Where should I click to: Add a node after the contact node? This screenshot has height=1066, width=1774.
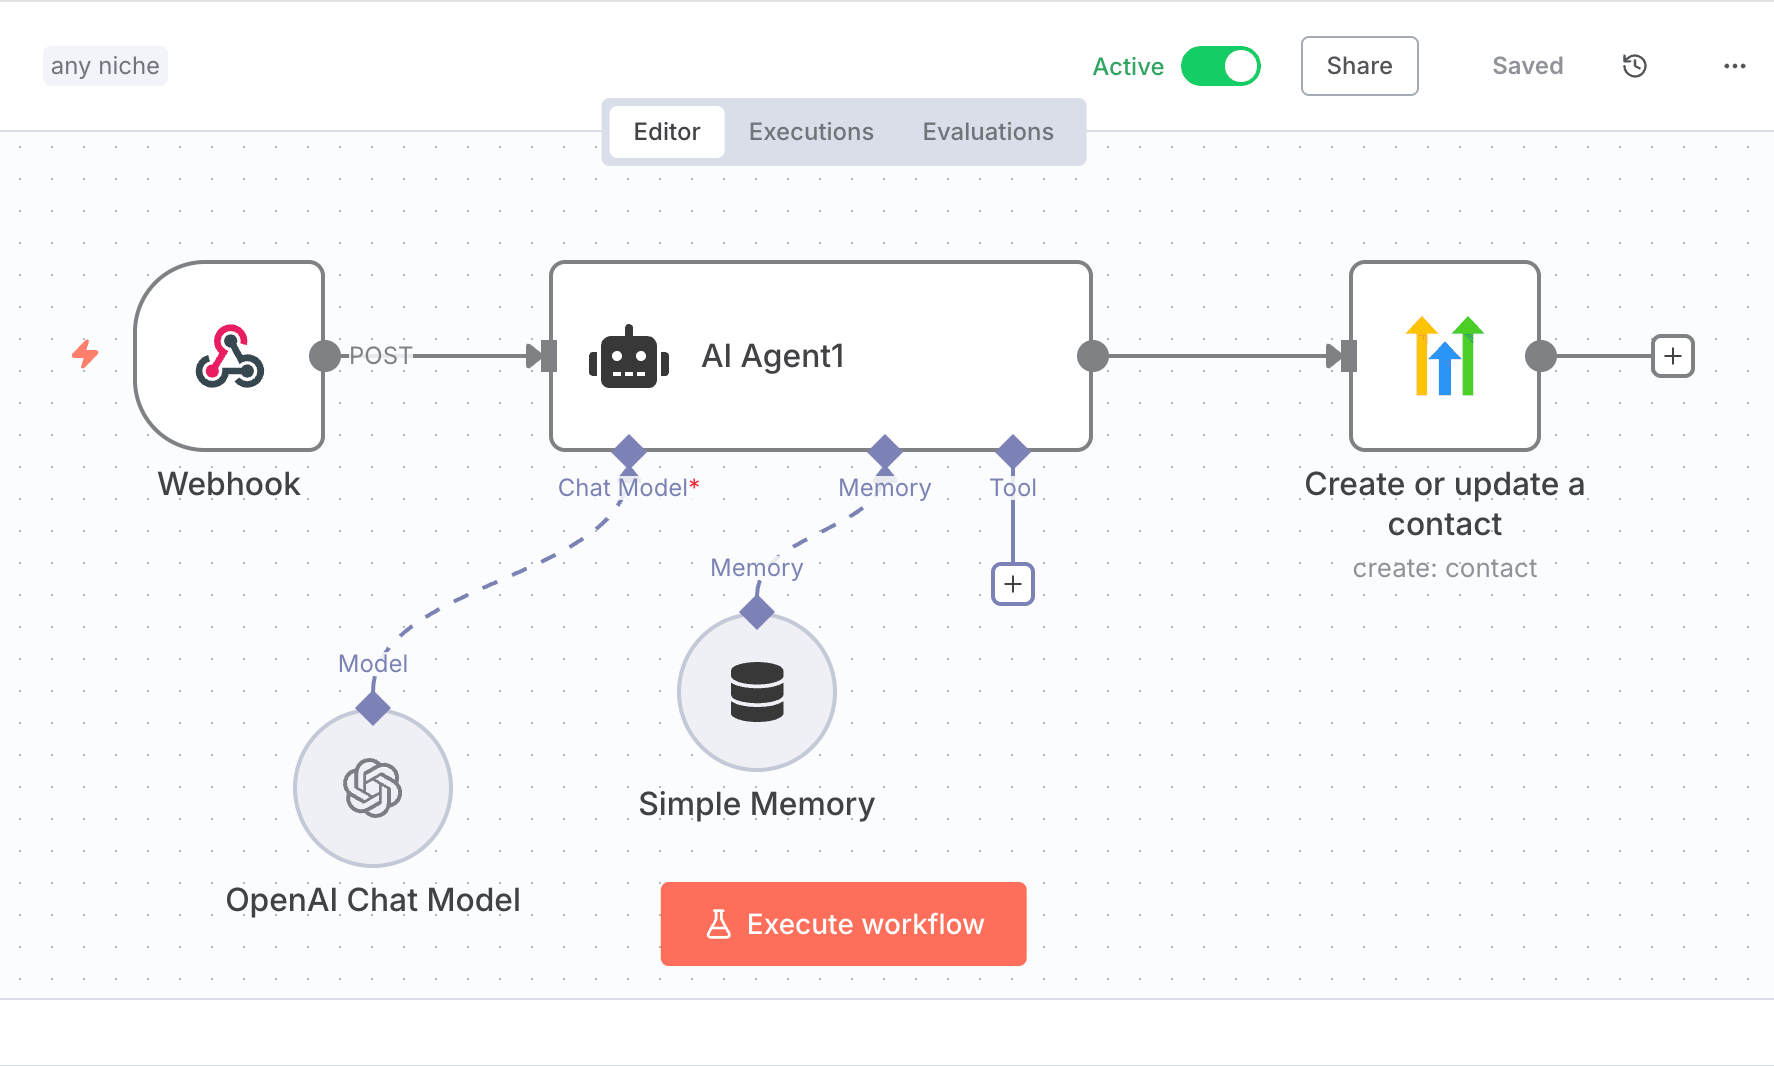pos(1673,356)
